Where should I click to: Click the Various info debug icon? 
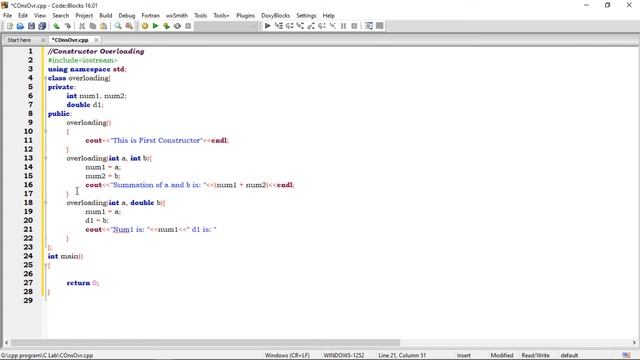pyautogui.click(x=380, y=26)
